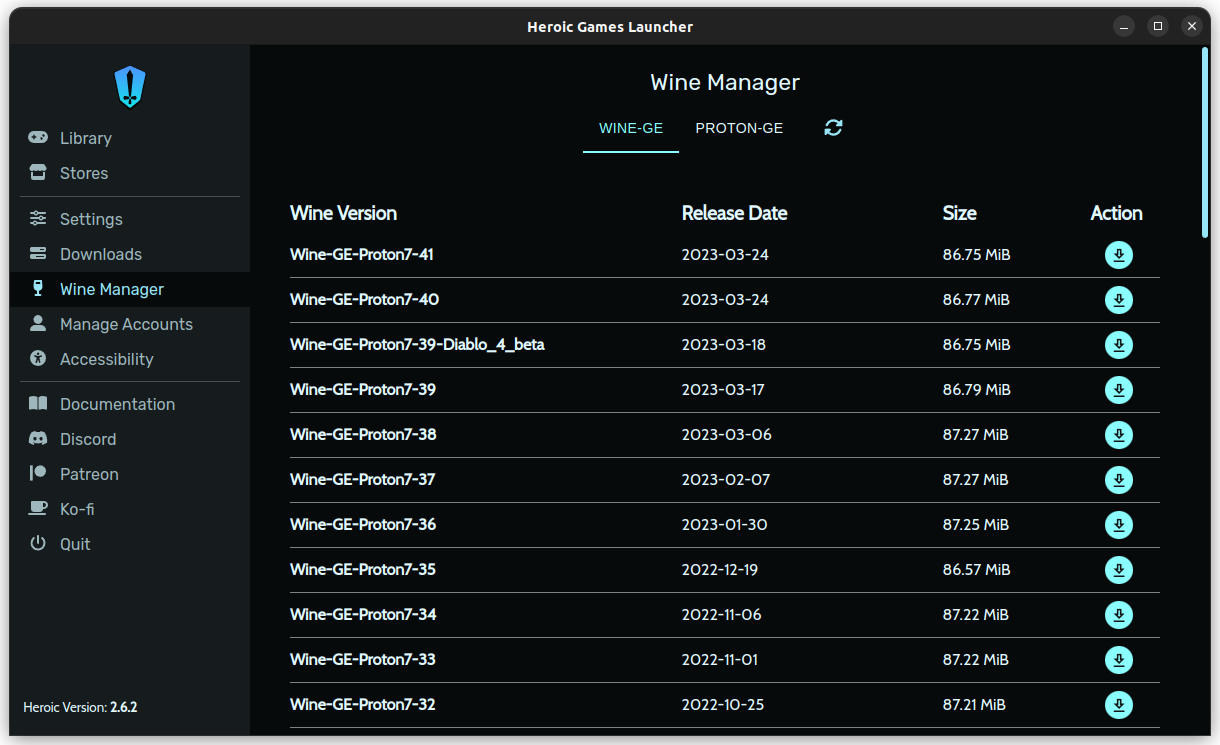Switch to the PROTON-GE tab

coord(739,128)
